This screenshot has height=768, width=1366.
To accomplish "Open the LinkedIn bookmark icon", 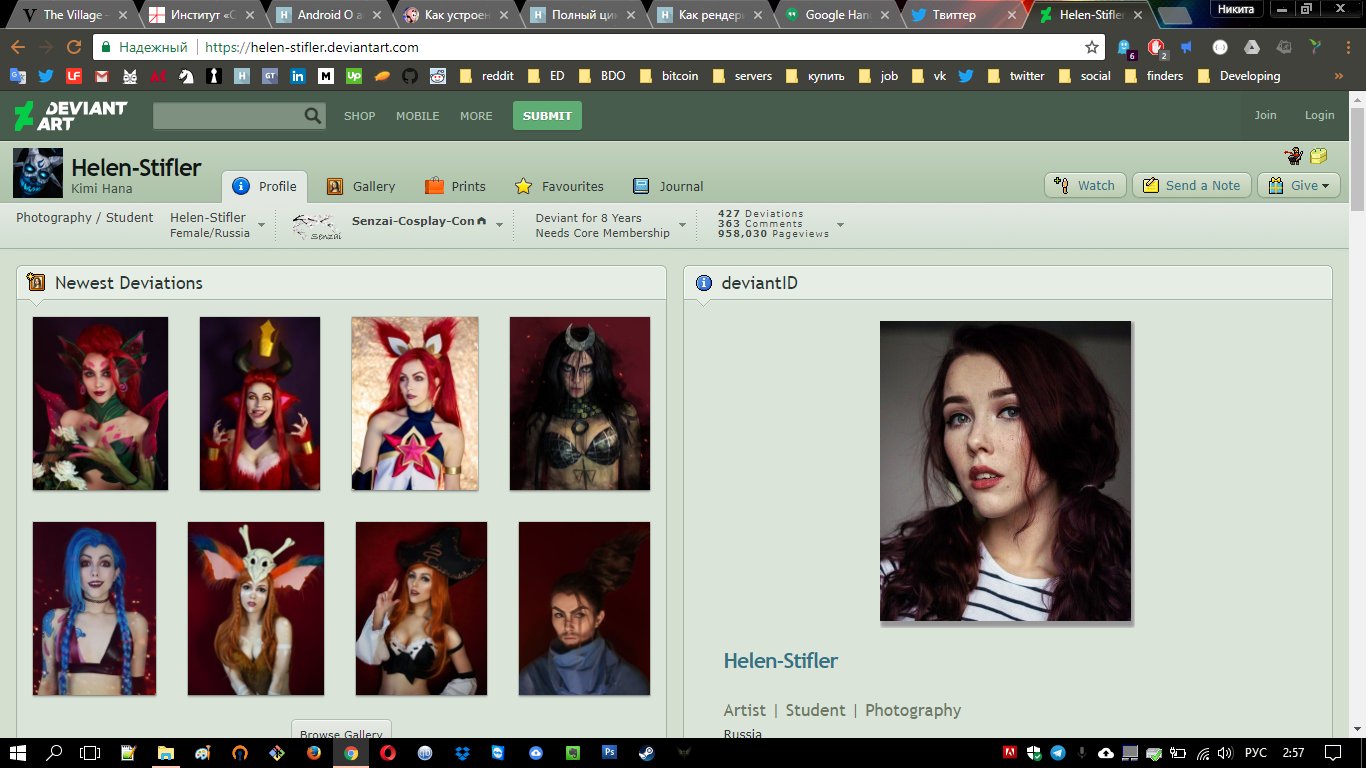I will click(298, 76).
